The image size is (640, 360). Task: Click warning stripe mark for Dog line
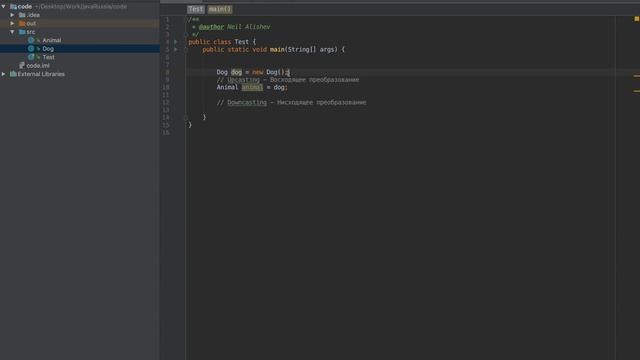[636, 76]
